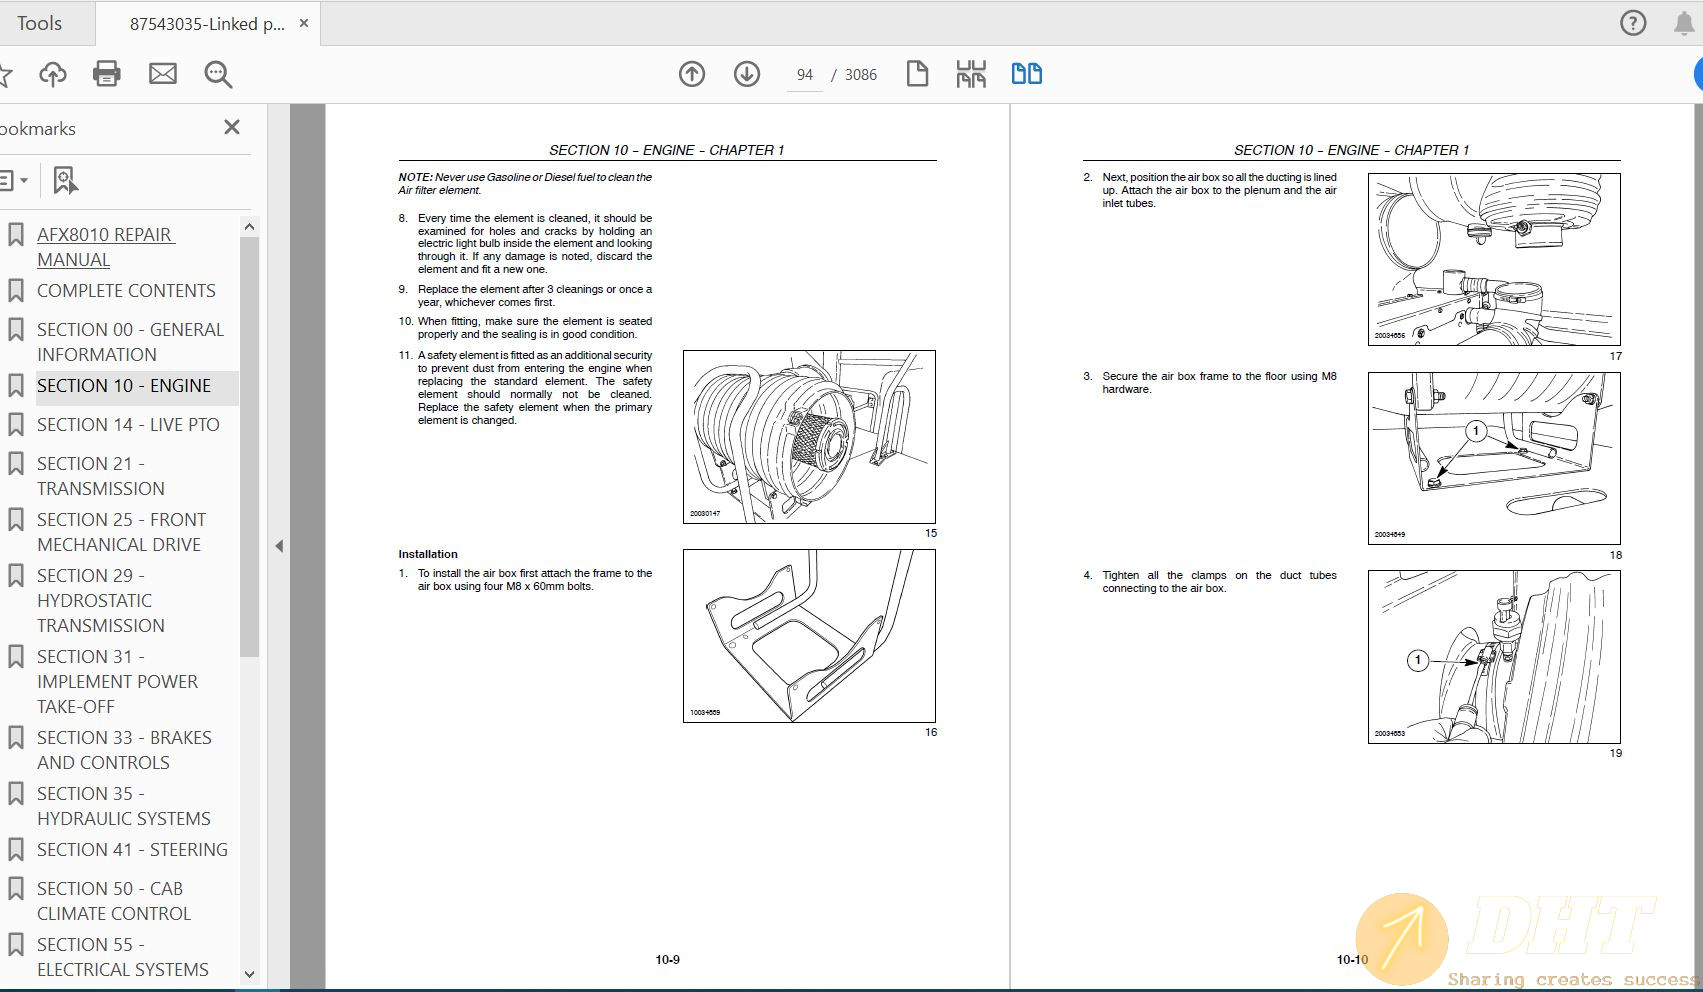The image size is (1703, 992).
Task: Click the bookmark icon beside SECTION 35 - HYDRAULIC
Action: (15, 794)
